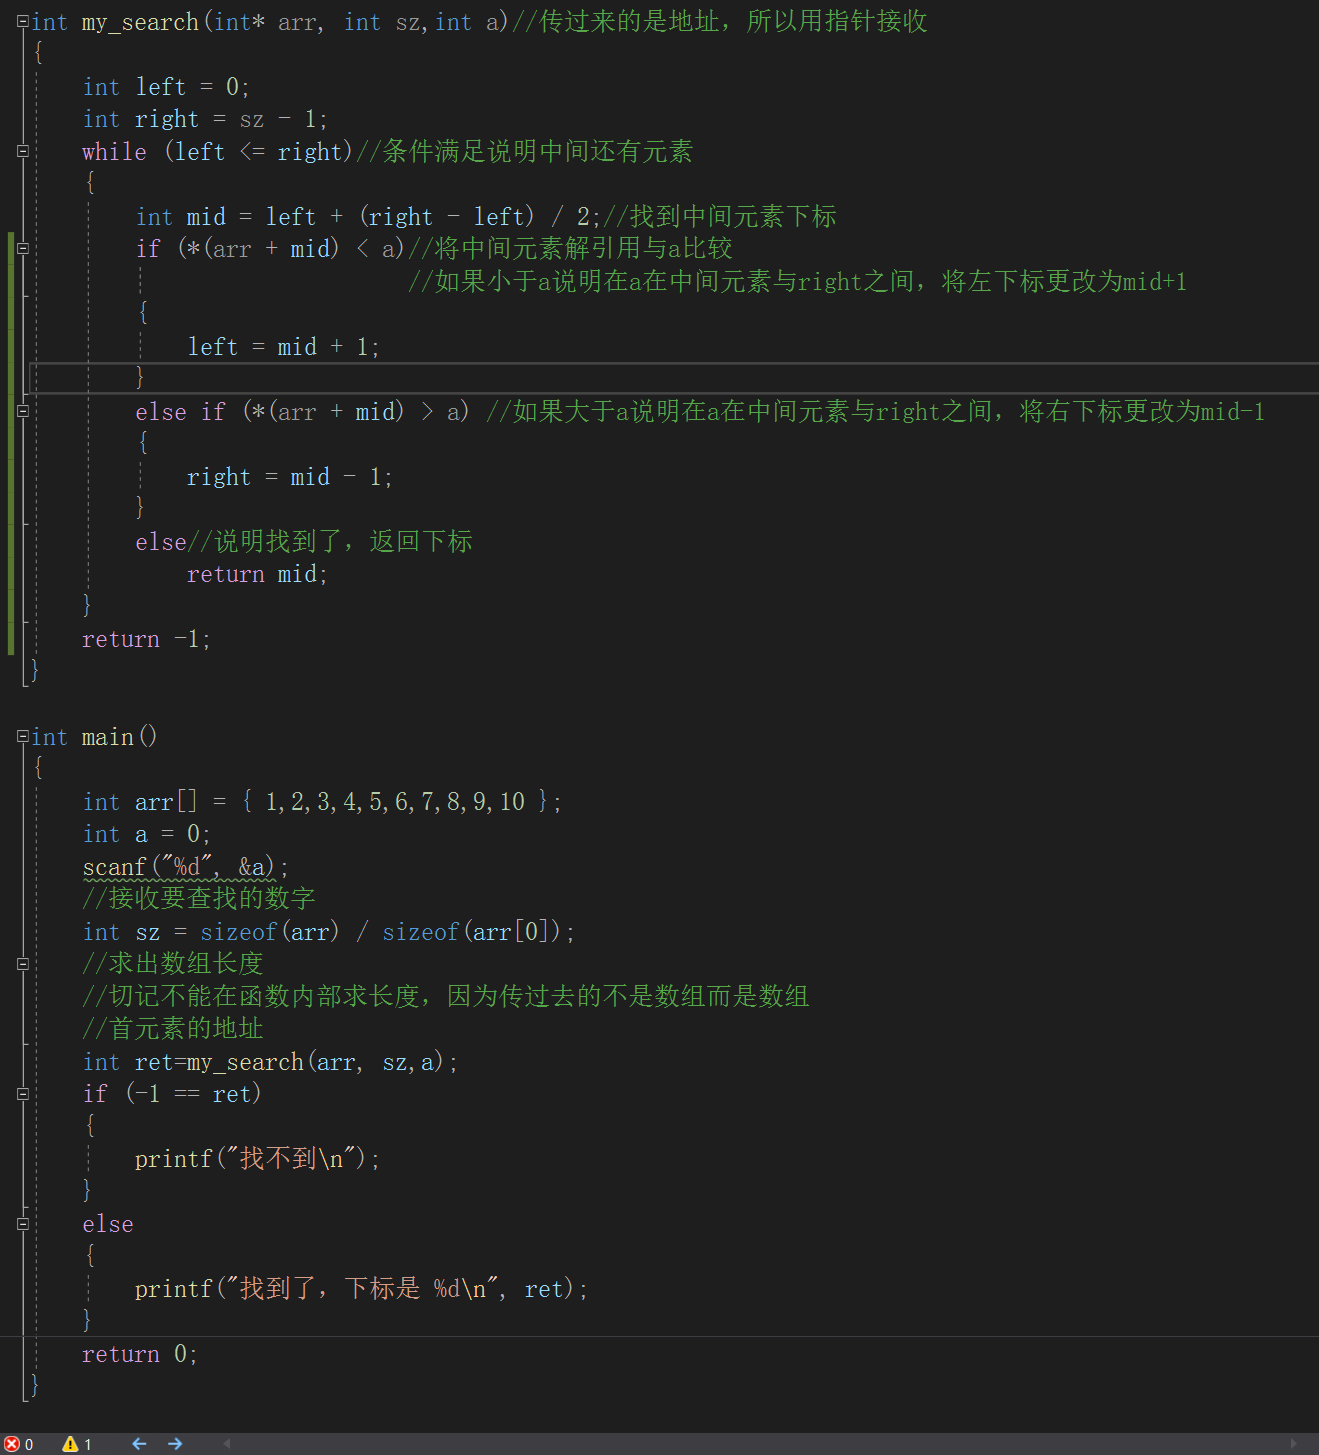The image size is (1319, 1455).
Task: Click the comment //将中间元素解引用与a比较
Action: tap(569, 249)
